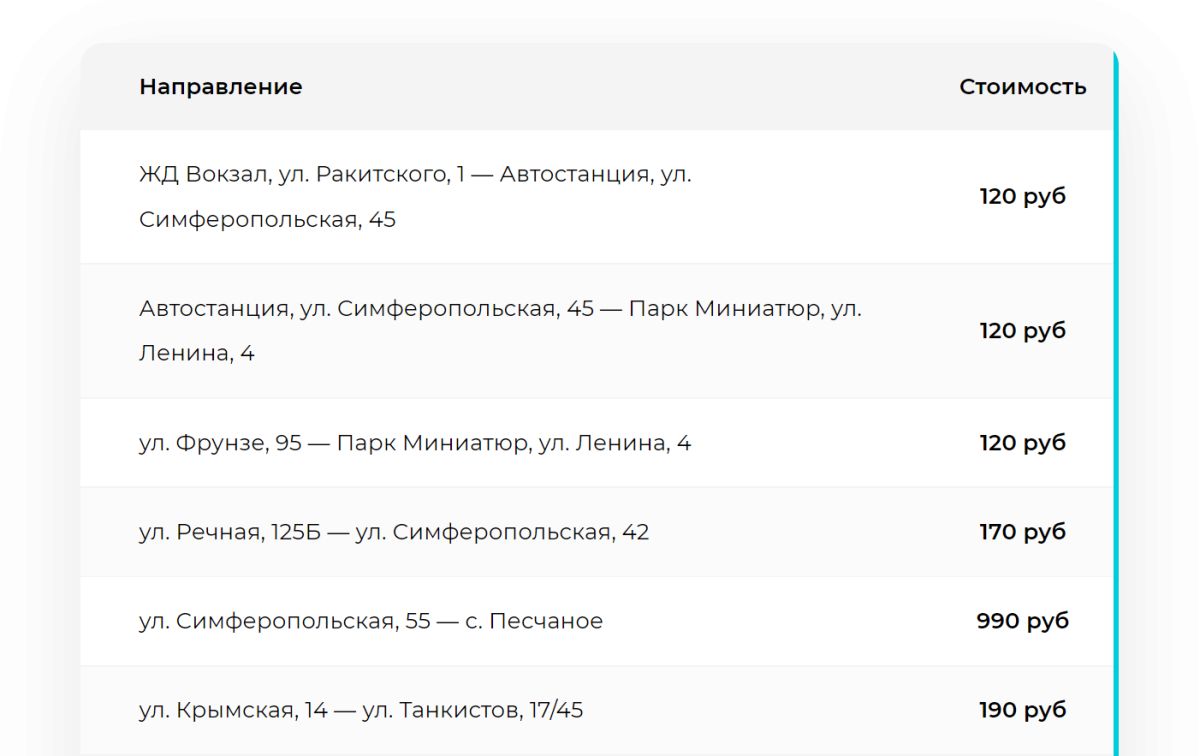Select the ул. Симферопольская, 55 origin text
The width and height of the screenshot is (1200, 756).
click(284, 621)
